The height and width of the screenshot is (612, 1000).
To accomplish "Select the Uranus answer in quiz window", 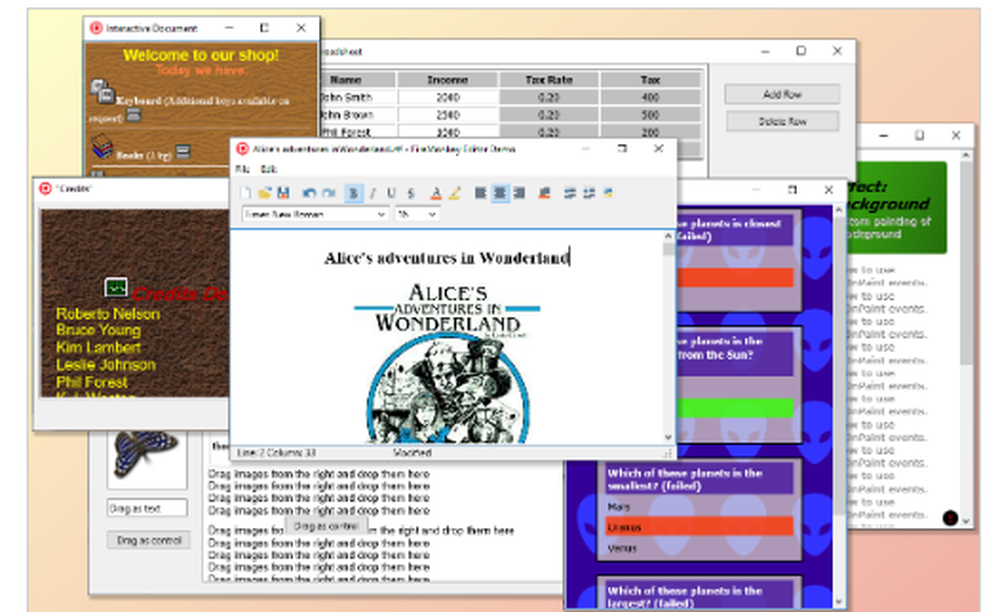I will 699,527.
